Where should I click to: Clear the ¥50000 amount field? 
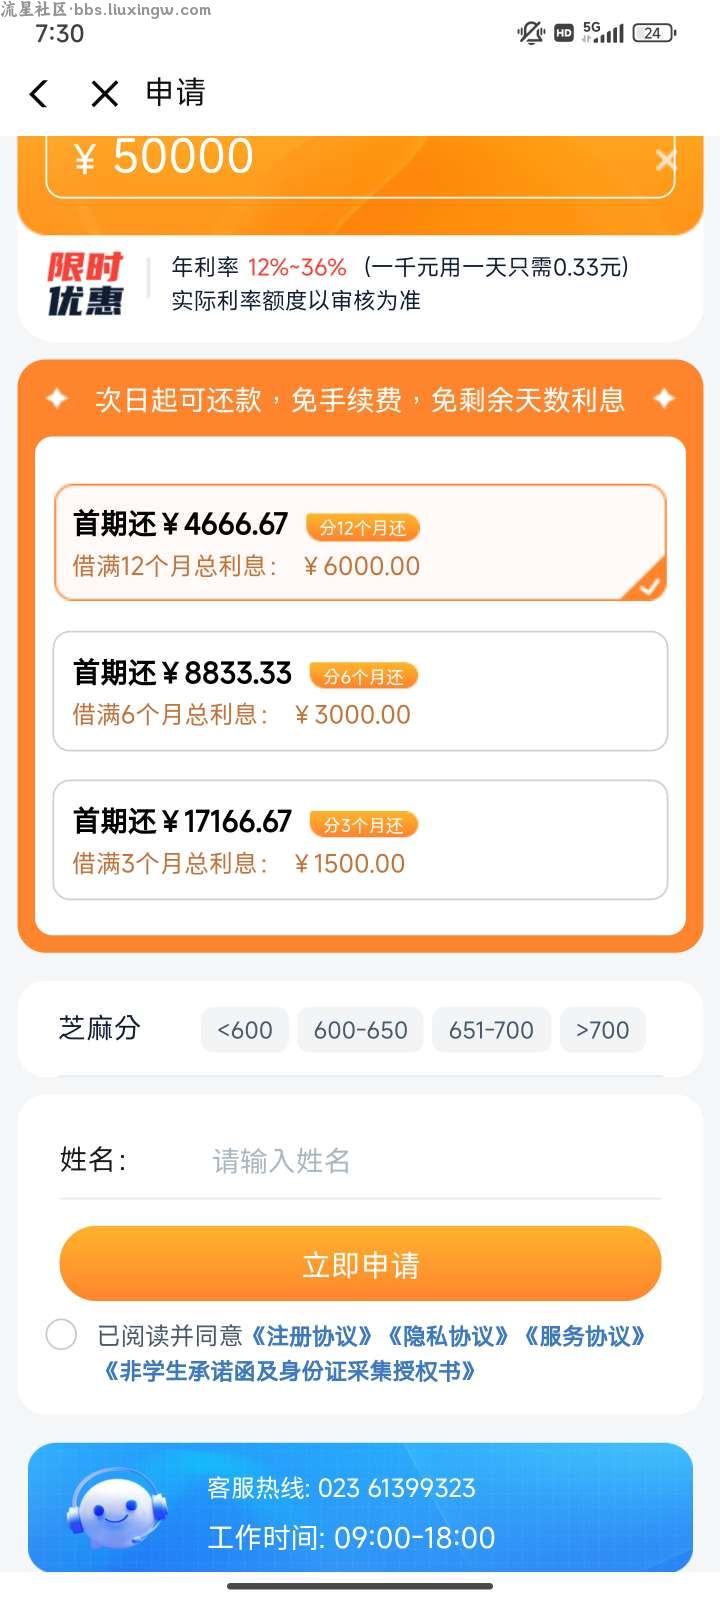point(665,160)
